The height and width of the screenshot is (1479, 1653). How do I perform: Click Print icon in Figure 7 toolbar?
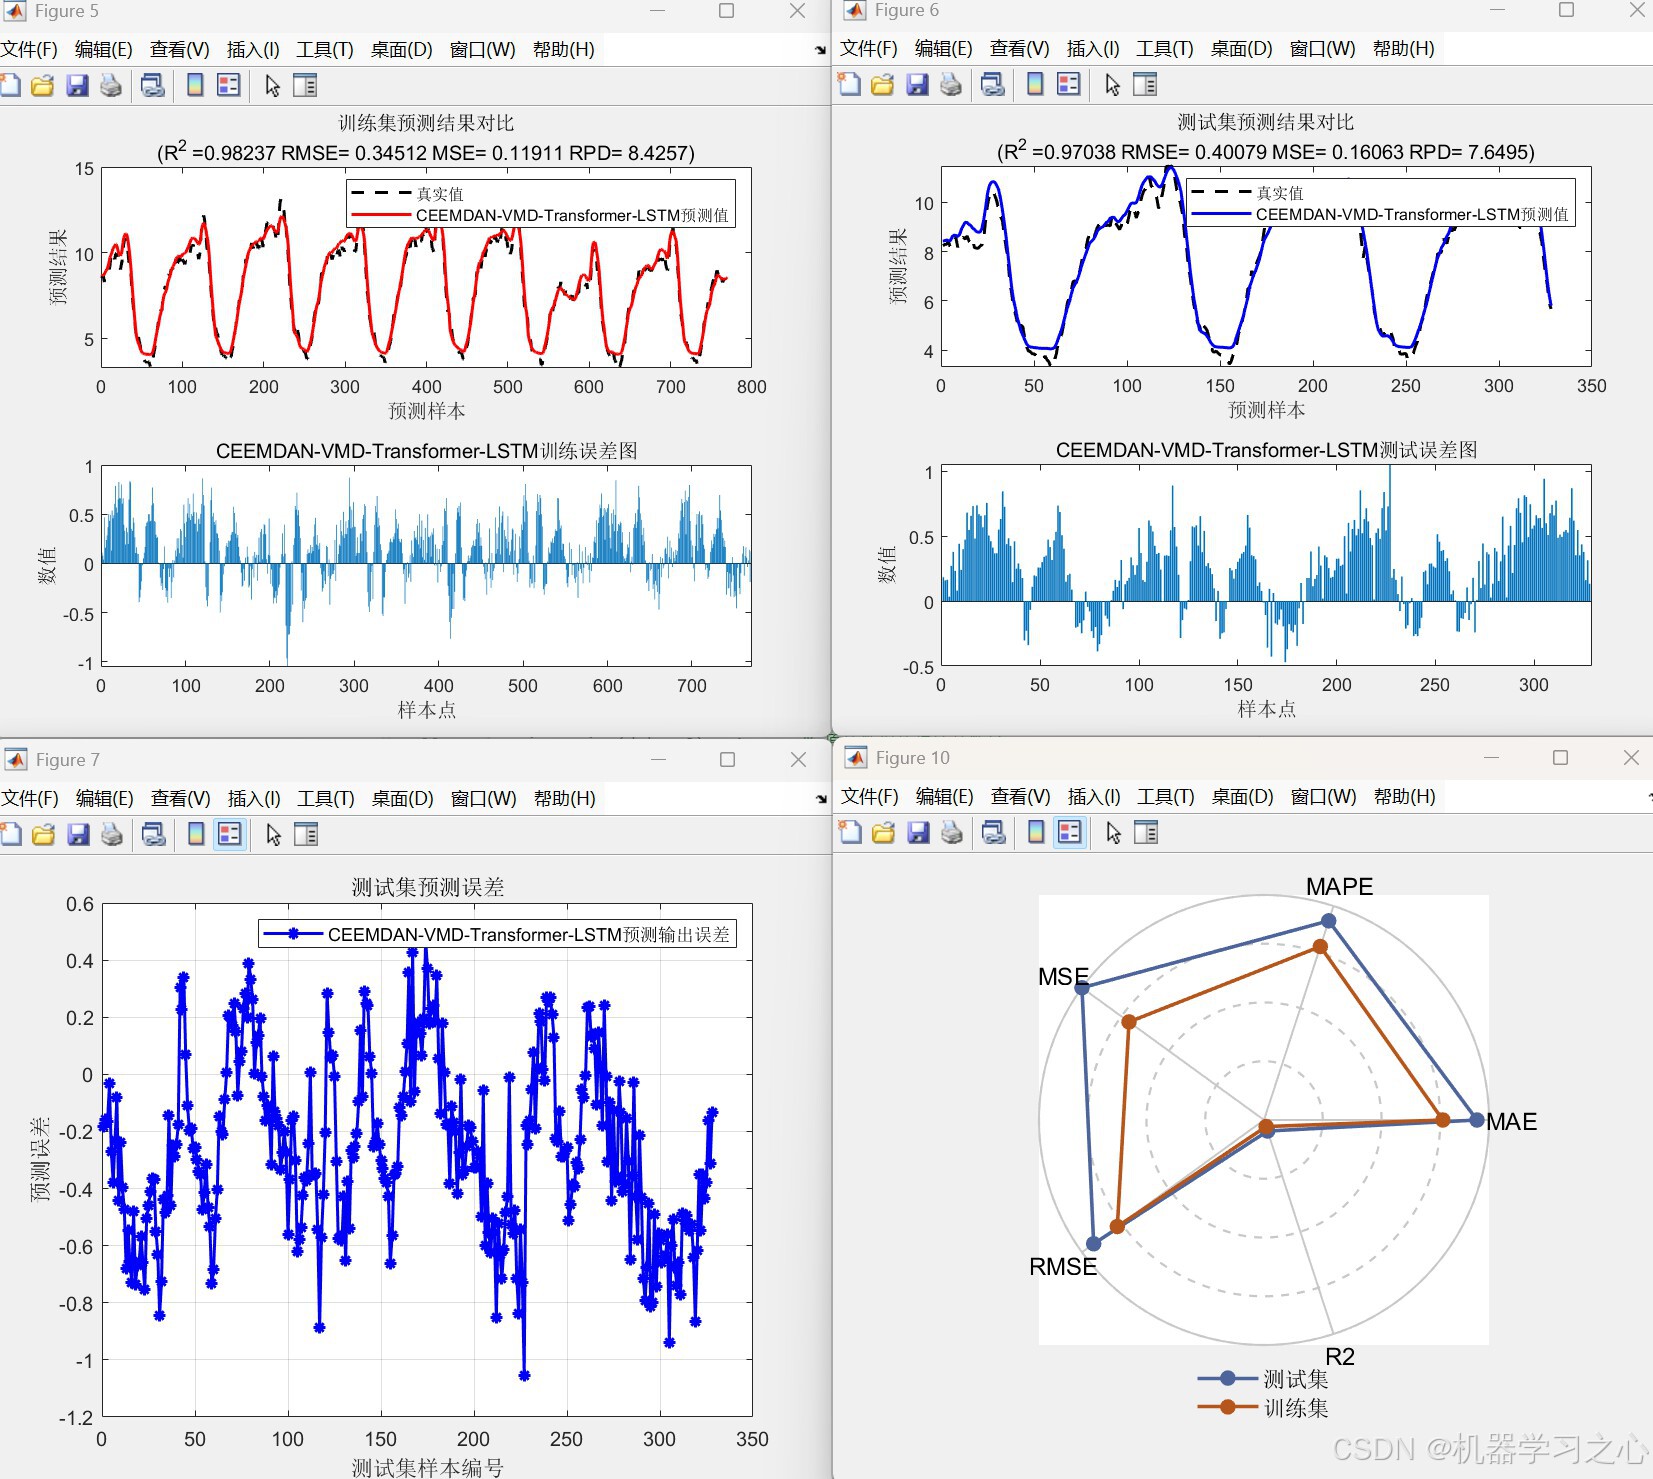pos(112,834)
